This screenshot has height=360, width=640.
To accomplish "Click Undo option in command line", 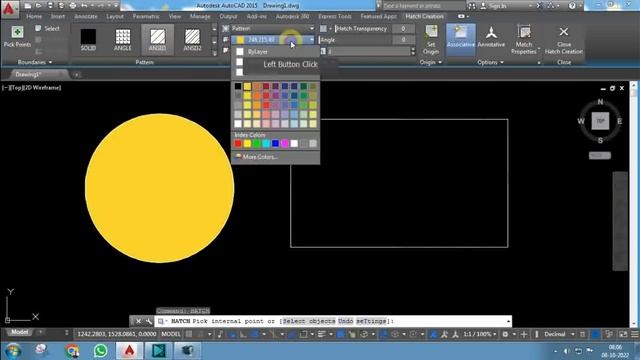I will [x=345, y=321].
